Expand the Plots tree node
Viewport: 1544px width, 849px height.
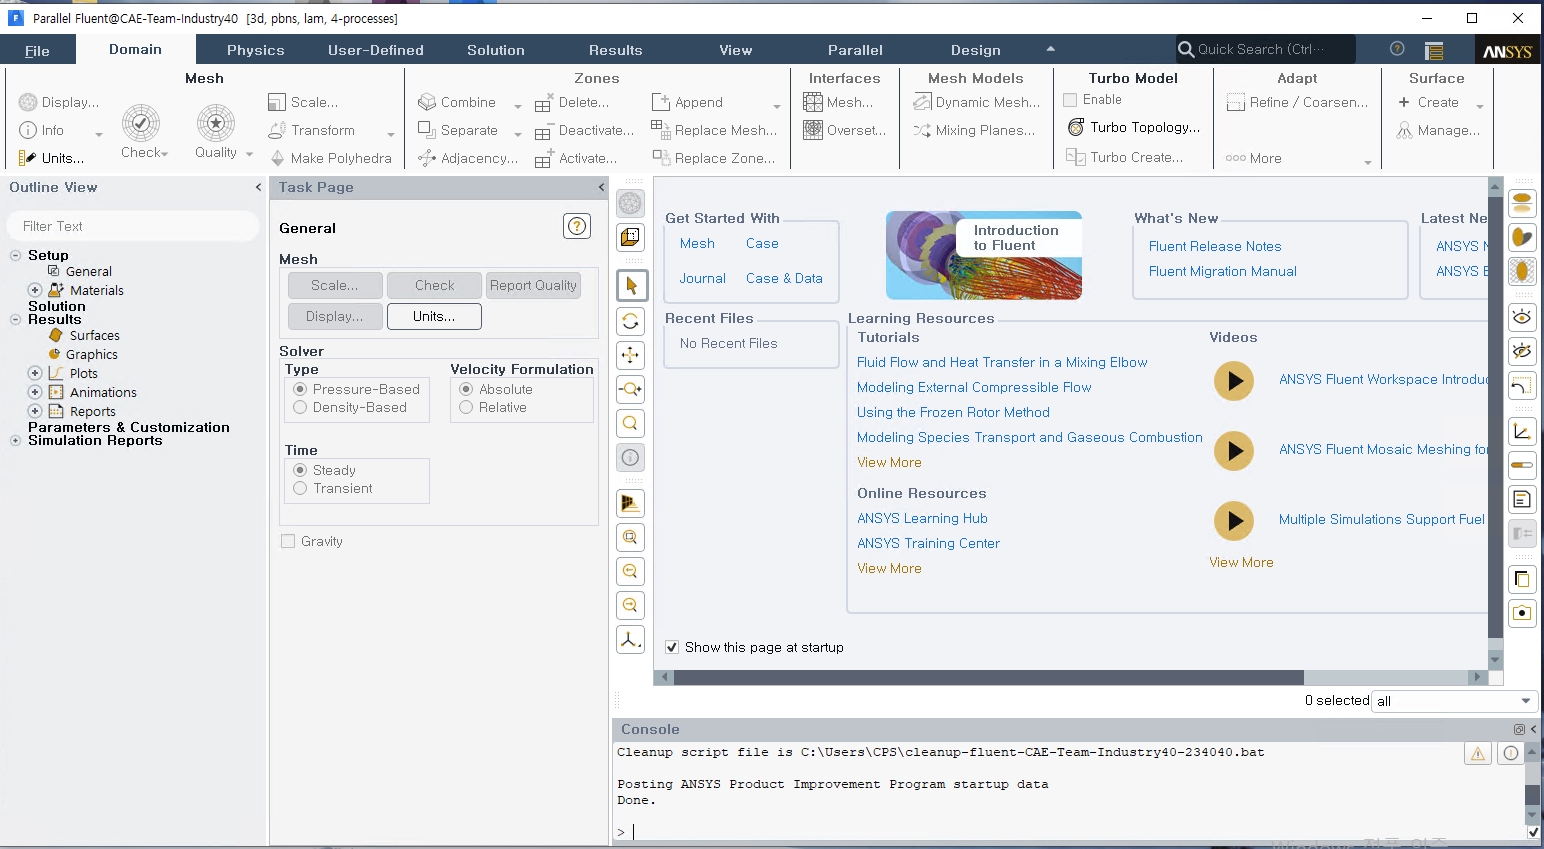[34, 373]
